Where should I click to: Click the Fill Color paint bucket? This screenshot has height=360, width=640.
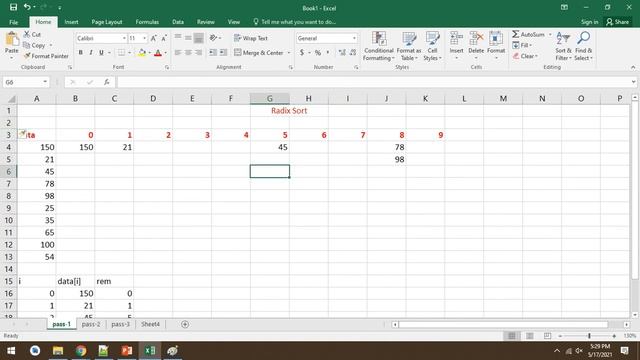pyautogui.click(x=142, y=53)
